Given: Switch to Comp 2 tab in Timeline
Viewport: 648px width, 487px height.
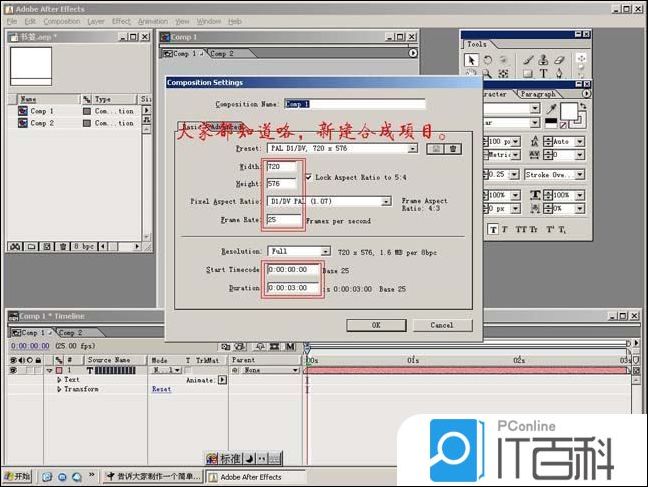Looking at the screenshot, I should 71,332.
